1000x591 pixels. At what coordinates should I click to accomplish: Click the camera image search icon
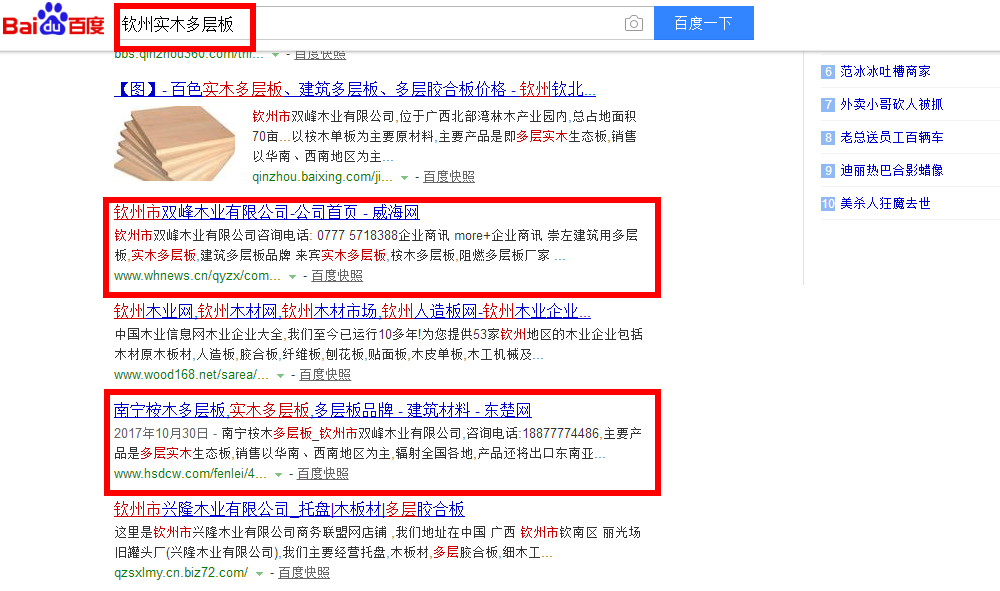pyautogui.click(x=633, y=24)
